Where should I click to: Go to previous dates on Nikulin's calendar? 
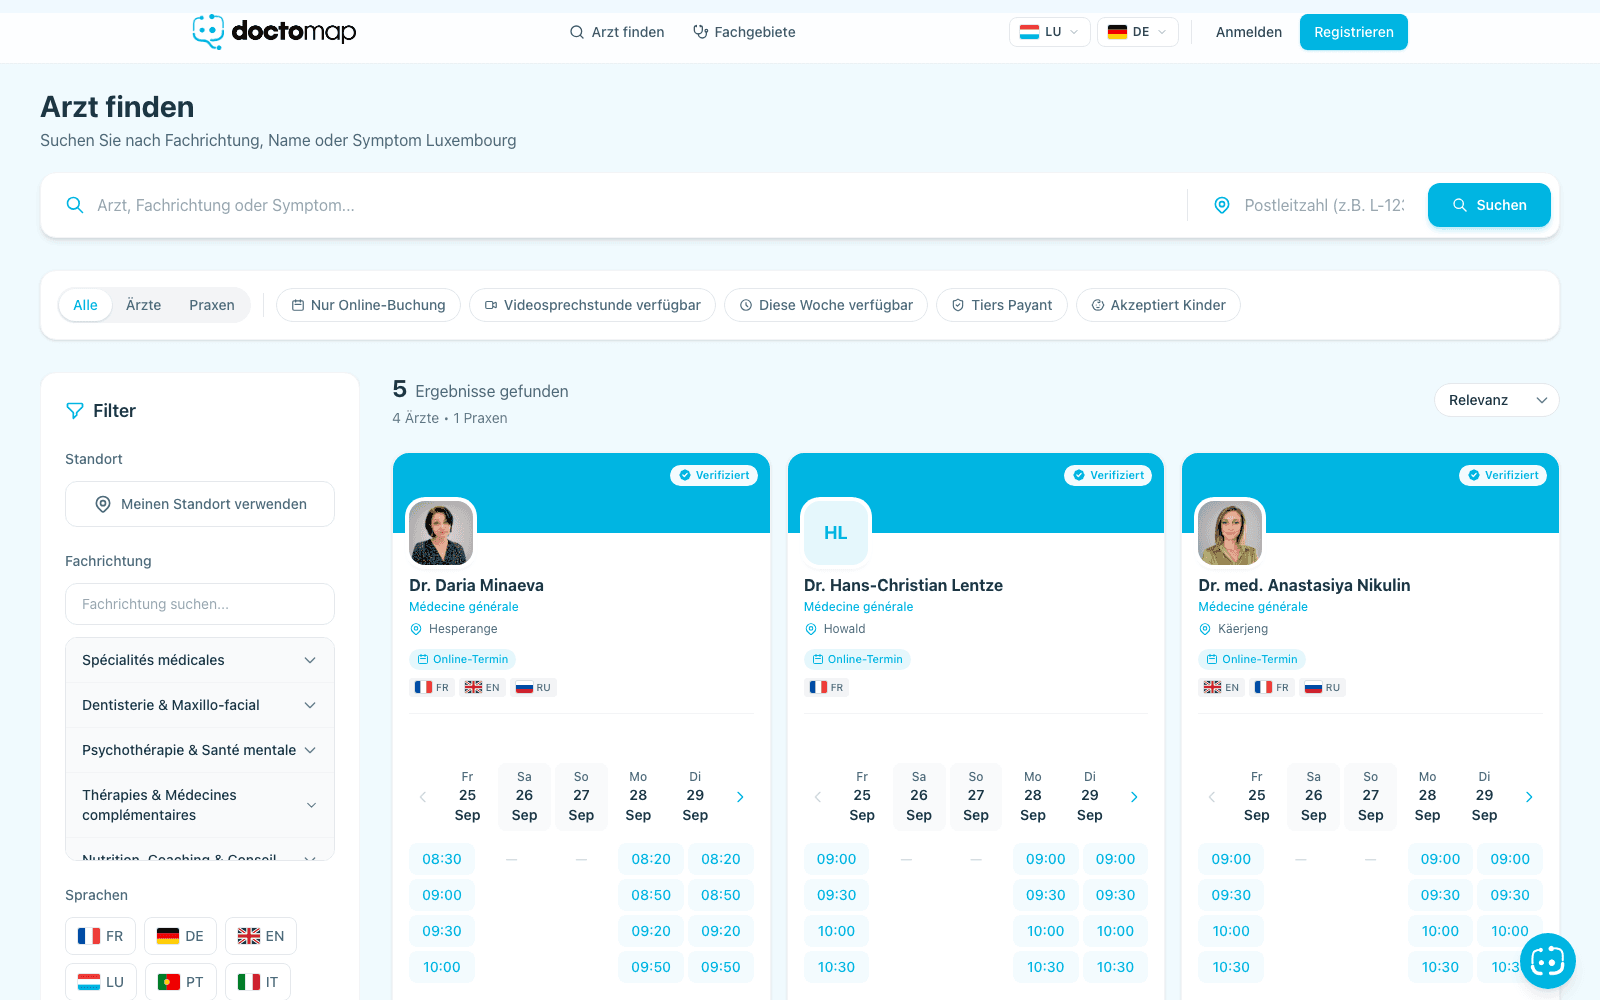click(x=1212, y=797)
